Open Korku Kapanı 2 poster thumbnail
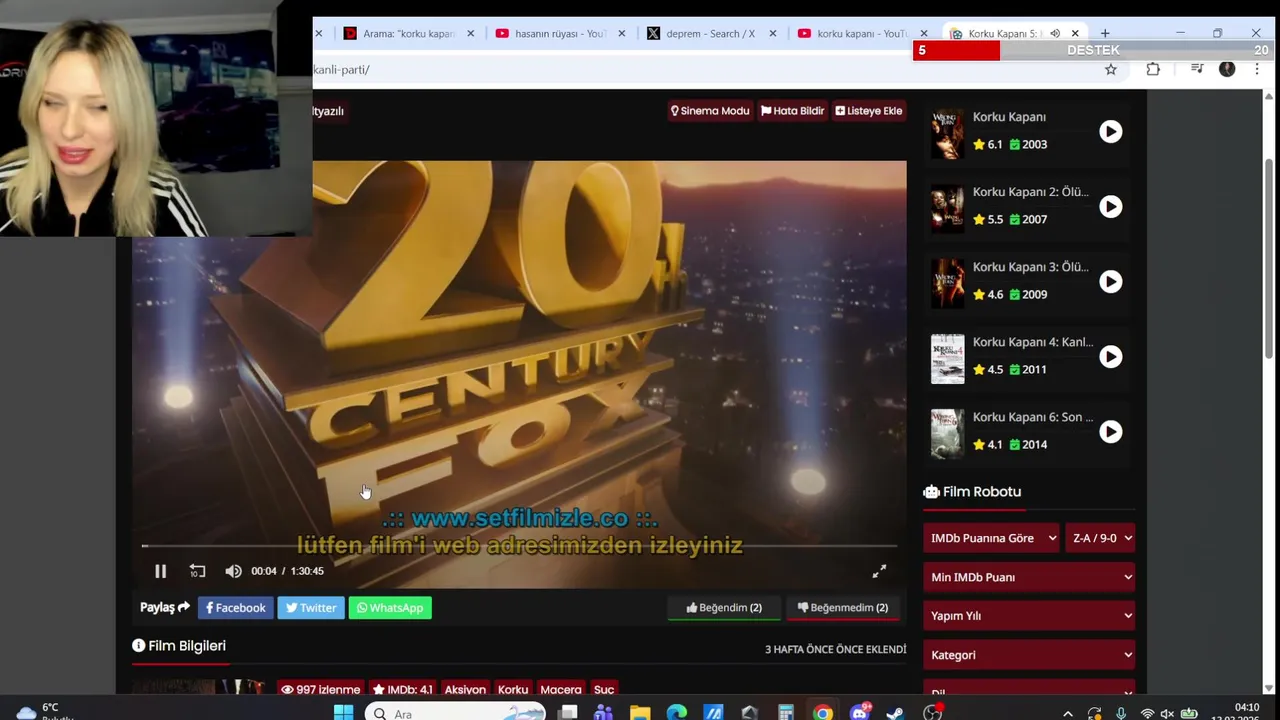The height and width of the screenshot is (720, 1280). click(x=947, y=209)
